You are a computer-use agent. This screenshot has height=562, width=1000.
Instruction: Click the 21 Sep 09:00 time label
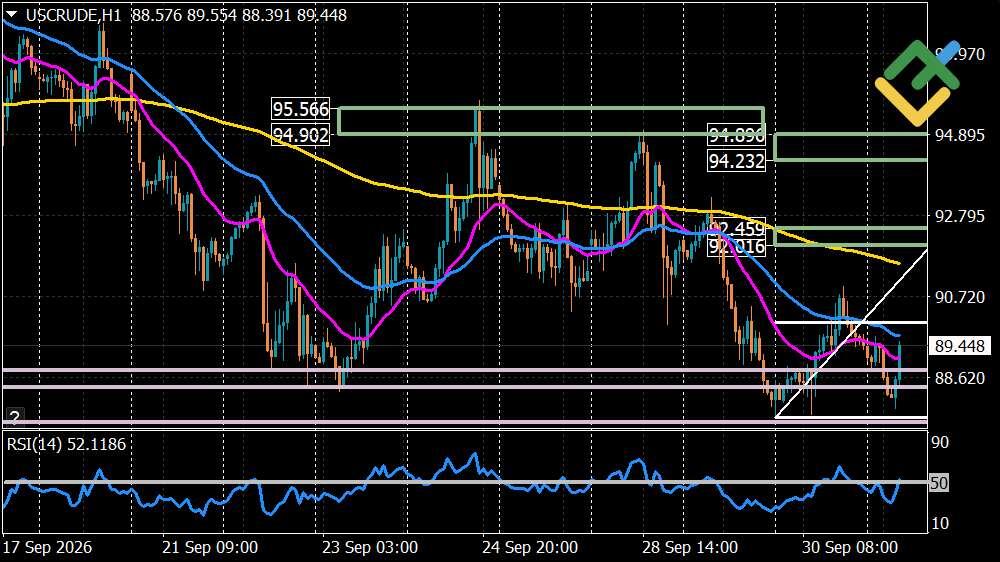coord(210,547)
